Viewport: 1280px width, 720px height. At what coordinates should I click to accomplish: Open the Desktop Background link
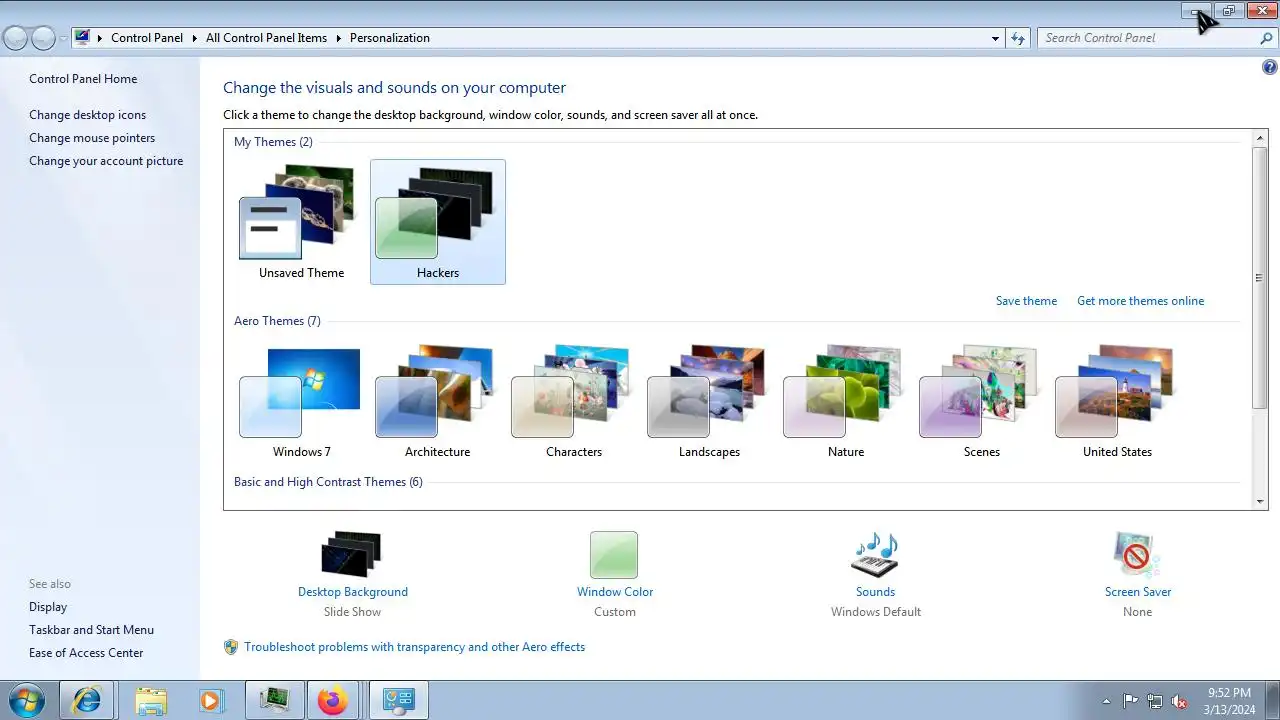click(353, 592)
